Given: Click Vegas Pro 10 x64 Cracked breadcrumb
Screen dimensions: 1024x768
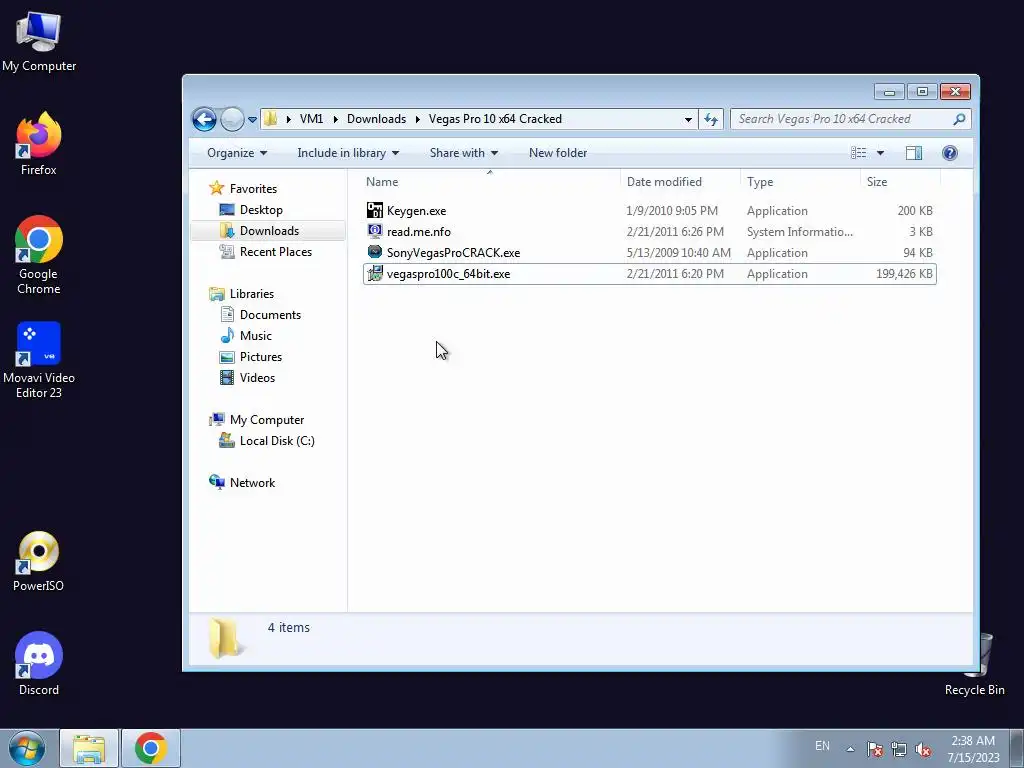Looking at the screenshot, I should click(x=495, y=119).
